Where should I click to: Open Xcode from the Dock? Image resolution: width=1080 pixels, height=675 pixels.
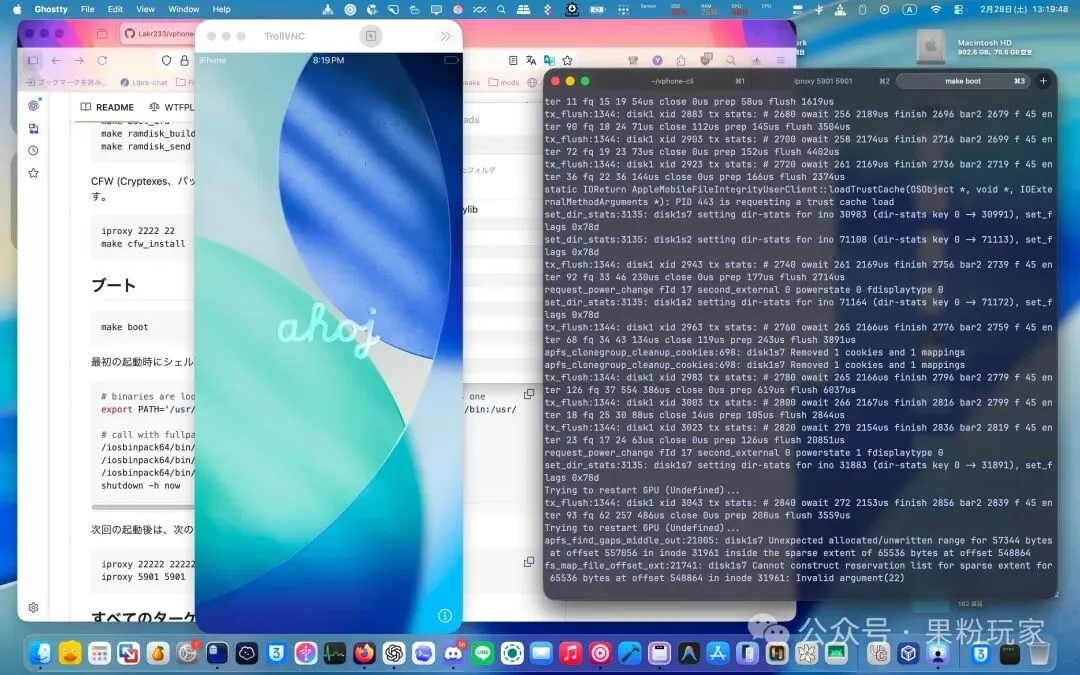[x=630, y=652]
